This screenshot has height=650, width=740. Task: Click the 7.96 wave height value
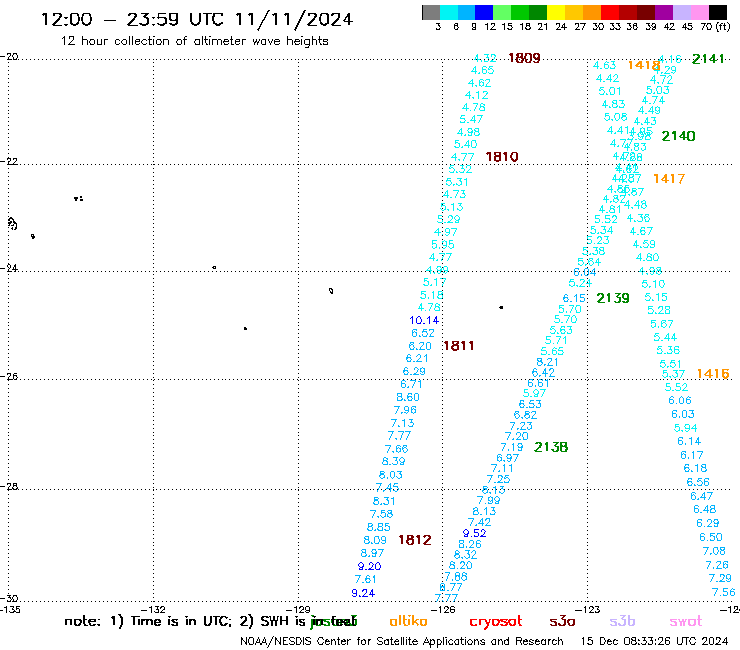[405, 410]
